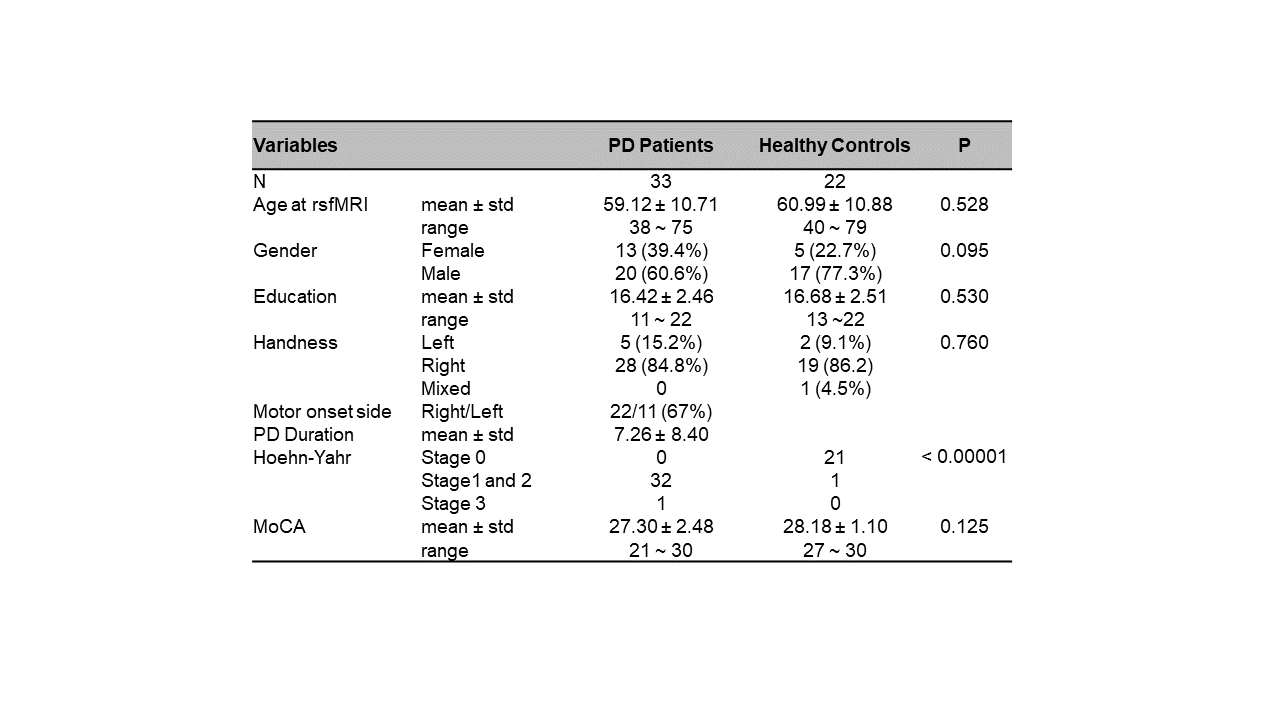The image size is (1280, 720).
Task: Click the 59.12 ± 10.71 cell
Action: click(660, 205)
